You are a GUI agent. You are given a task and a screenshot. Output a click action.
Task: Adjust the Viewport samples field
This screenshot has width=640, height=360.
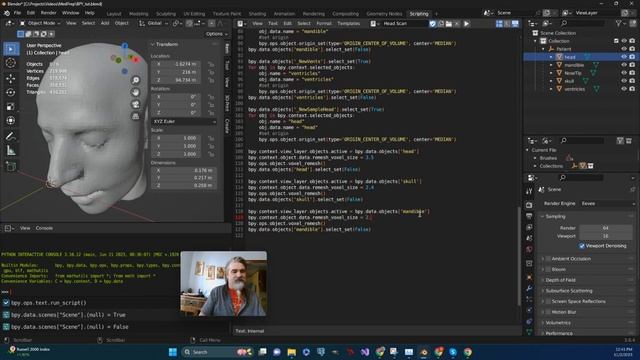point(605,236)
